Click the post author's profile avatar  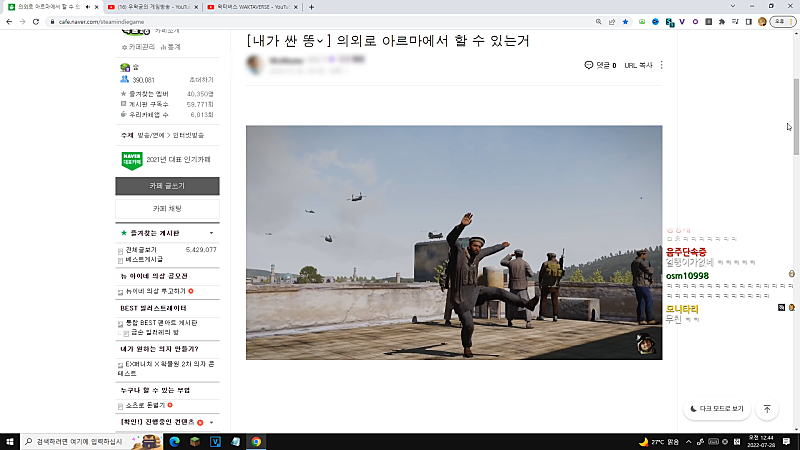click(x=255, y=64)
